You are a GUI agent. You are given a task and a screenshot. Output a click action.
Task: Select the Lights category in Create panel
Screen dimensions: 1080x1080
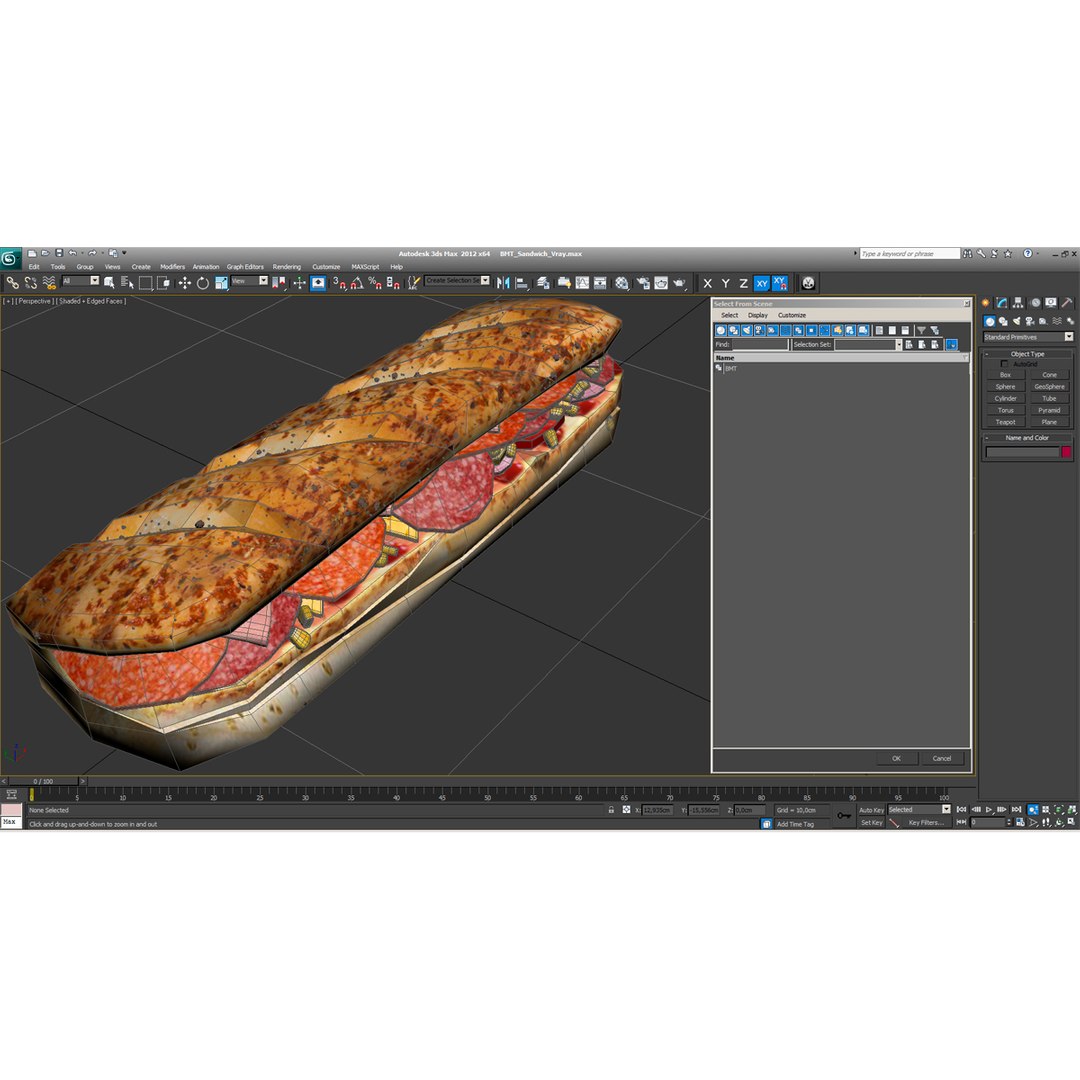tap(1017, 322)
